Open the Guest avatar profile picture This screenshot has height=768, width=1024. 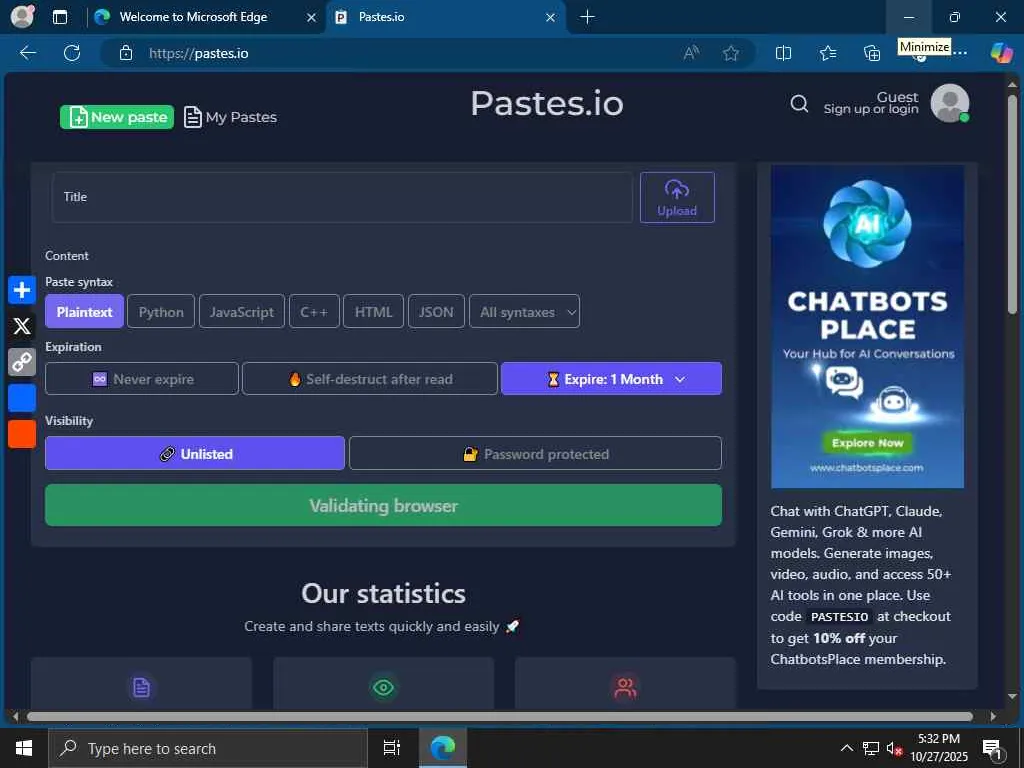pos(950,103)
